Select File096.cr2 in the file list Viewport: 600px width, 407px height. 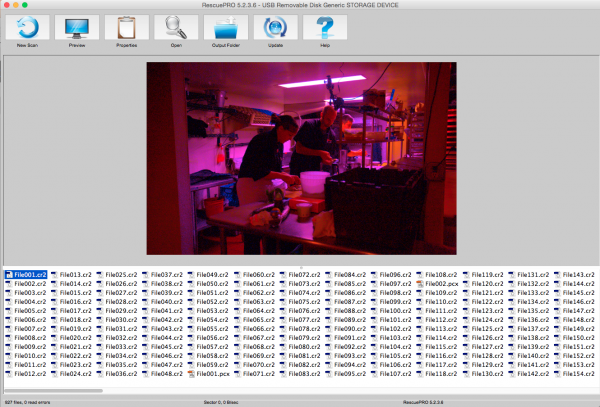395,274
